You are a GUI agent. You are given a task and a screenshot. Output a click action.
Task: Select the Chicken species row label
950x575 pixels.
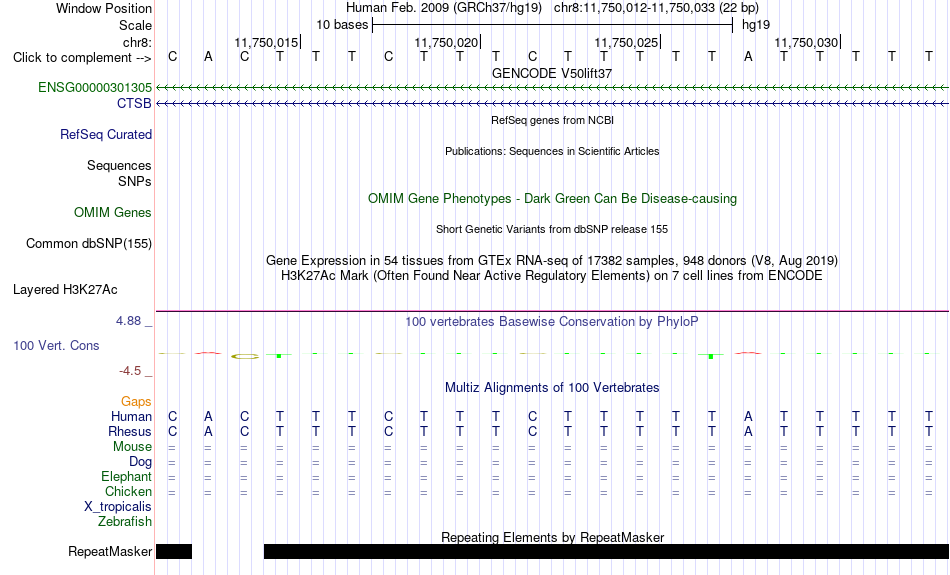(128, 491)
